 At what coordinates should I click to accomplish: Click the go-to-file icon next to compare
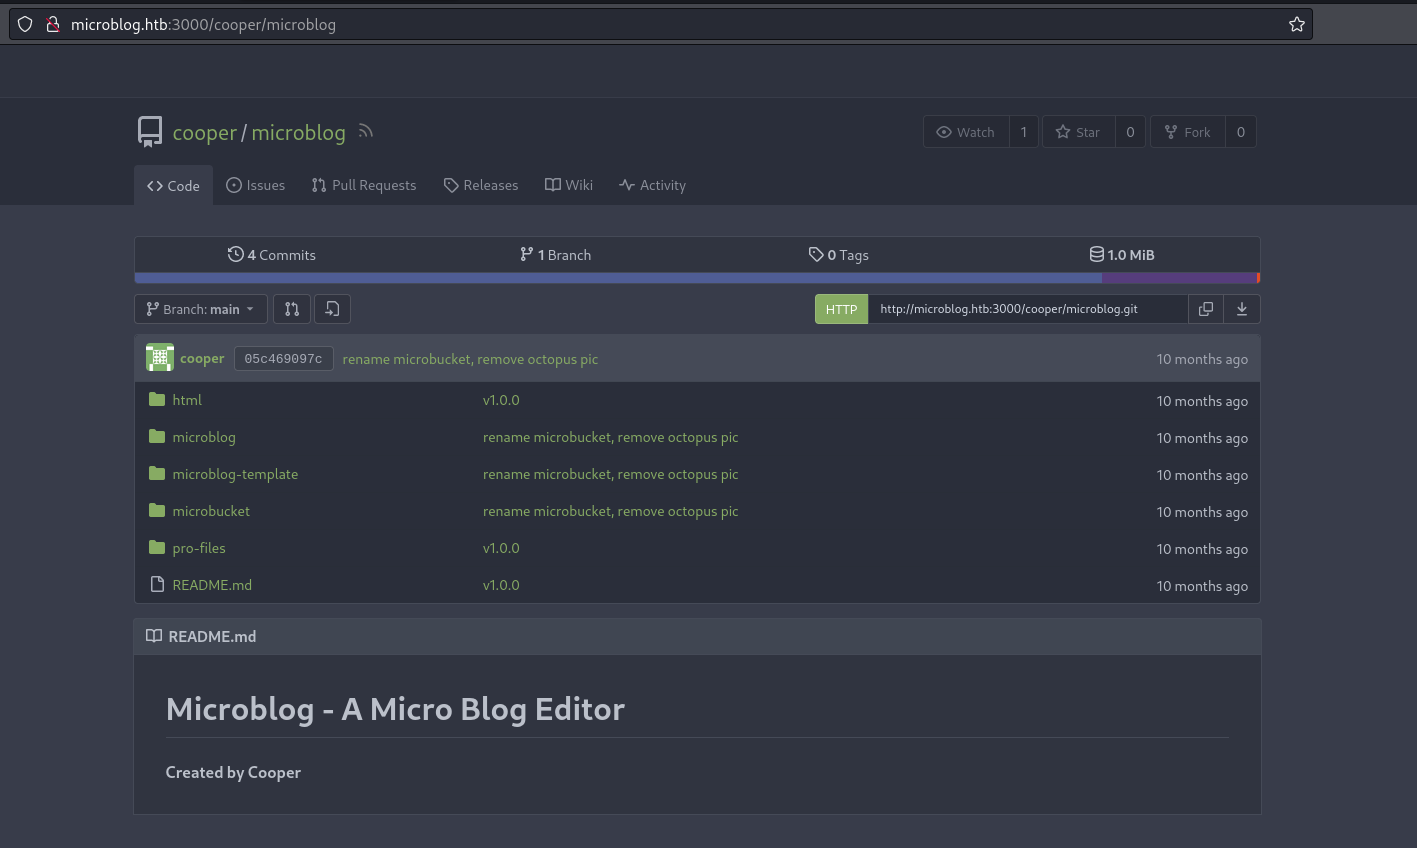click(x=332, y=309)
